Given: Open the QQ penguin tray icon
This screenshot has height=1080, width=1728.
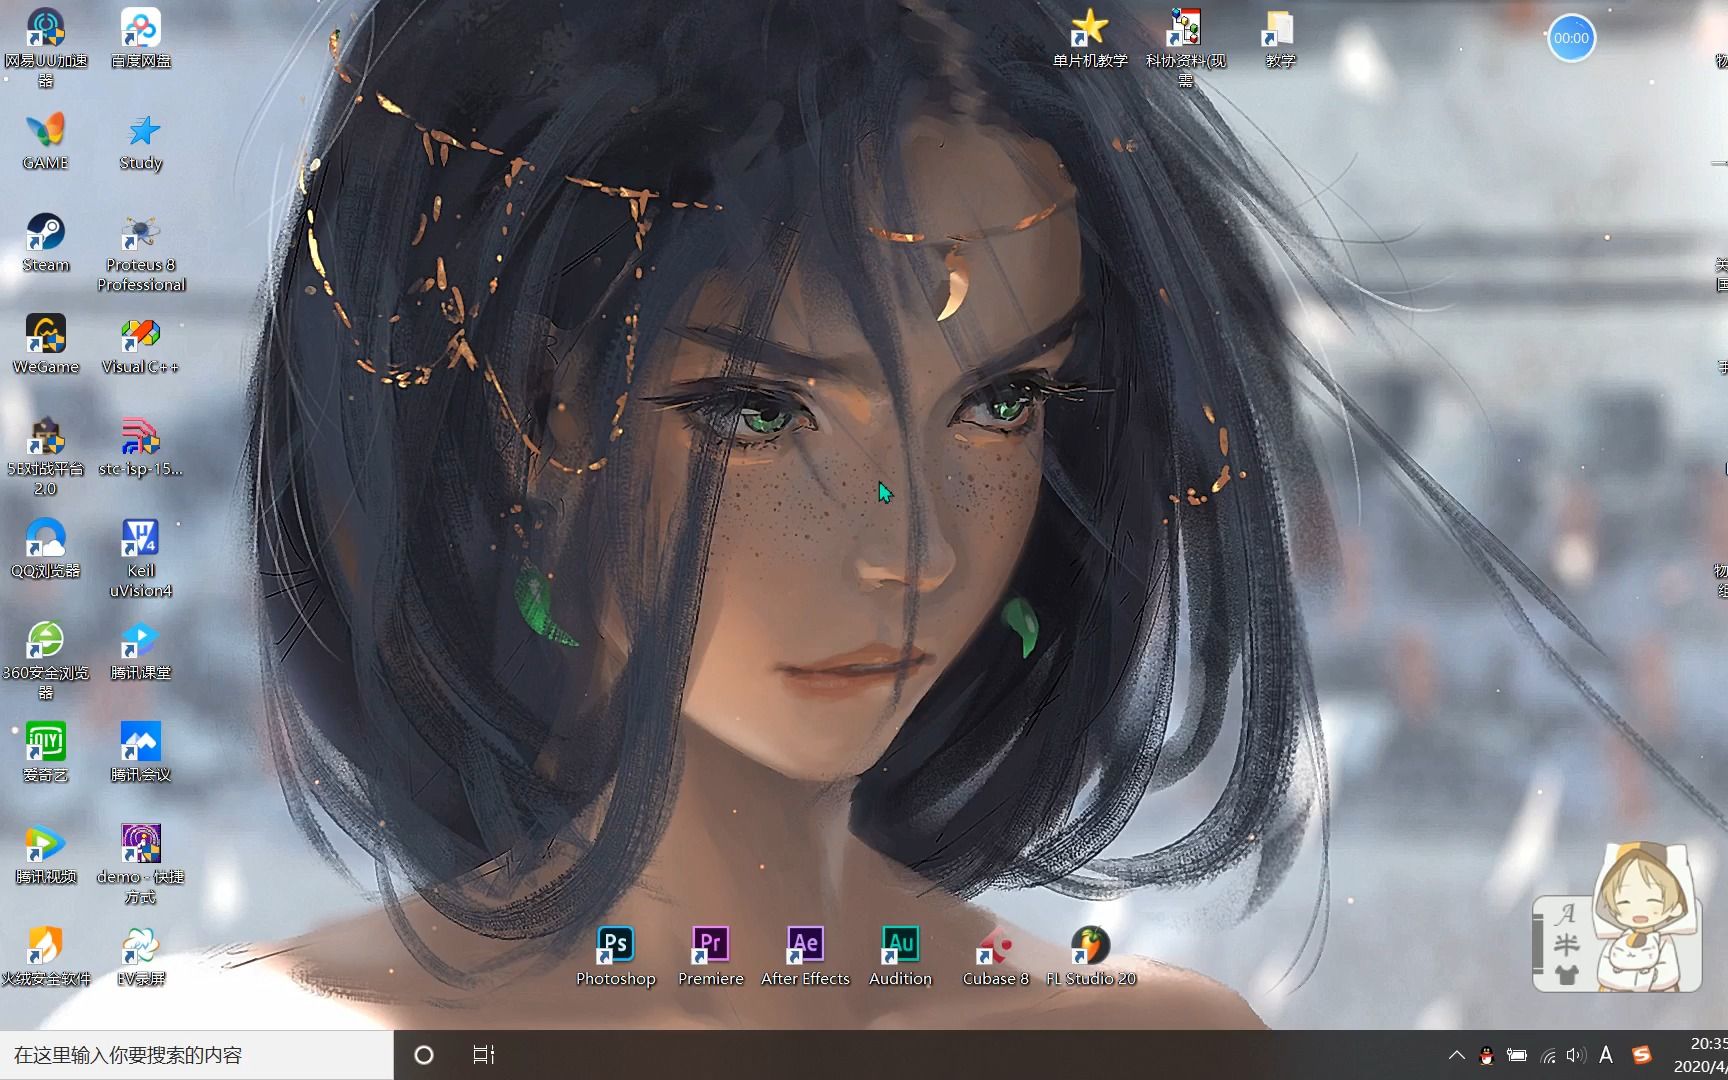Looking at the screenshot, I should pos(1487,1055).
